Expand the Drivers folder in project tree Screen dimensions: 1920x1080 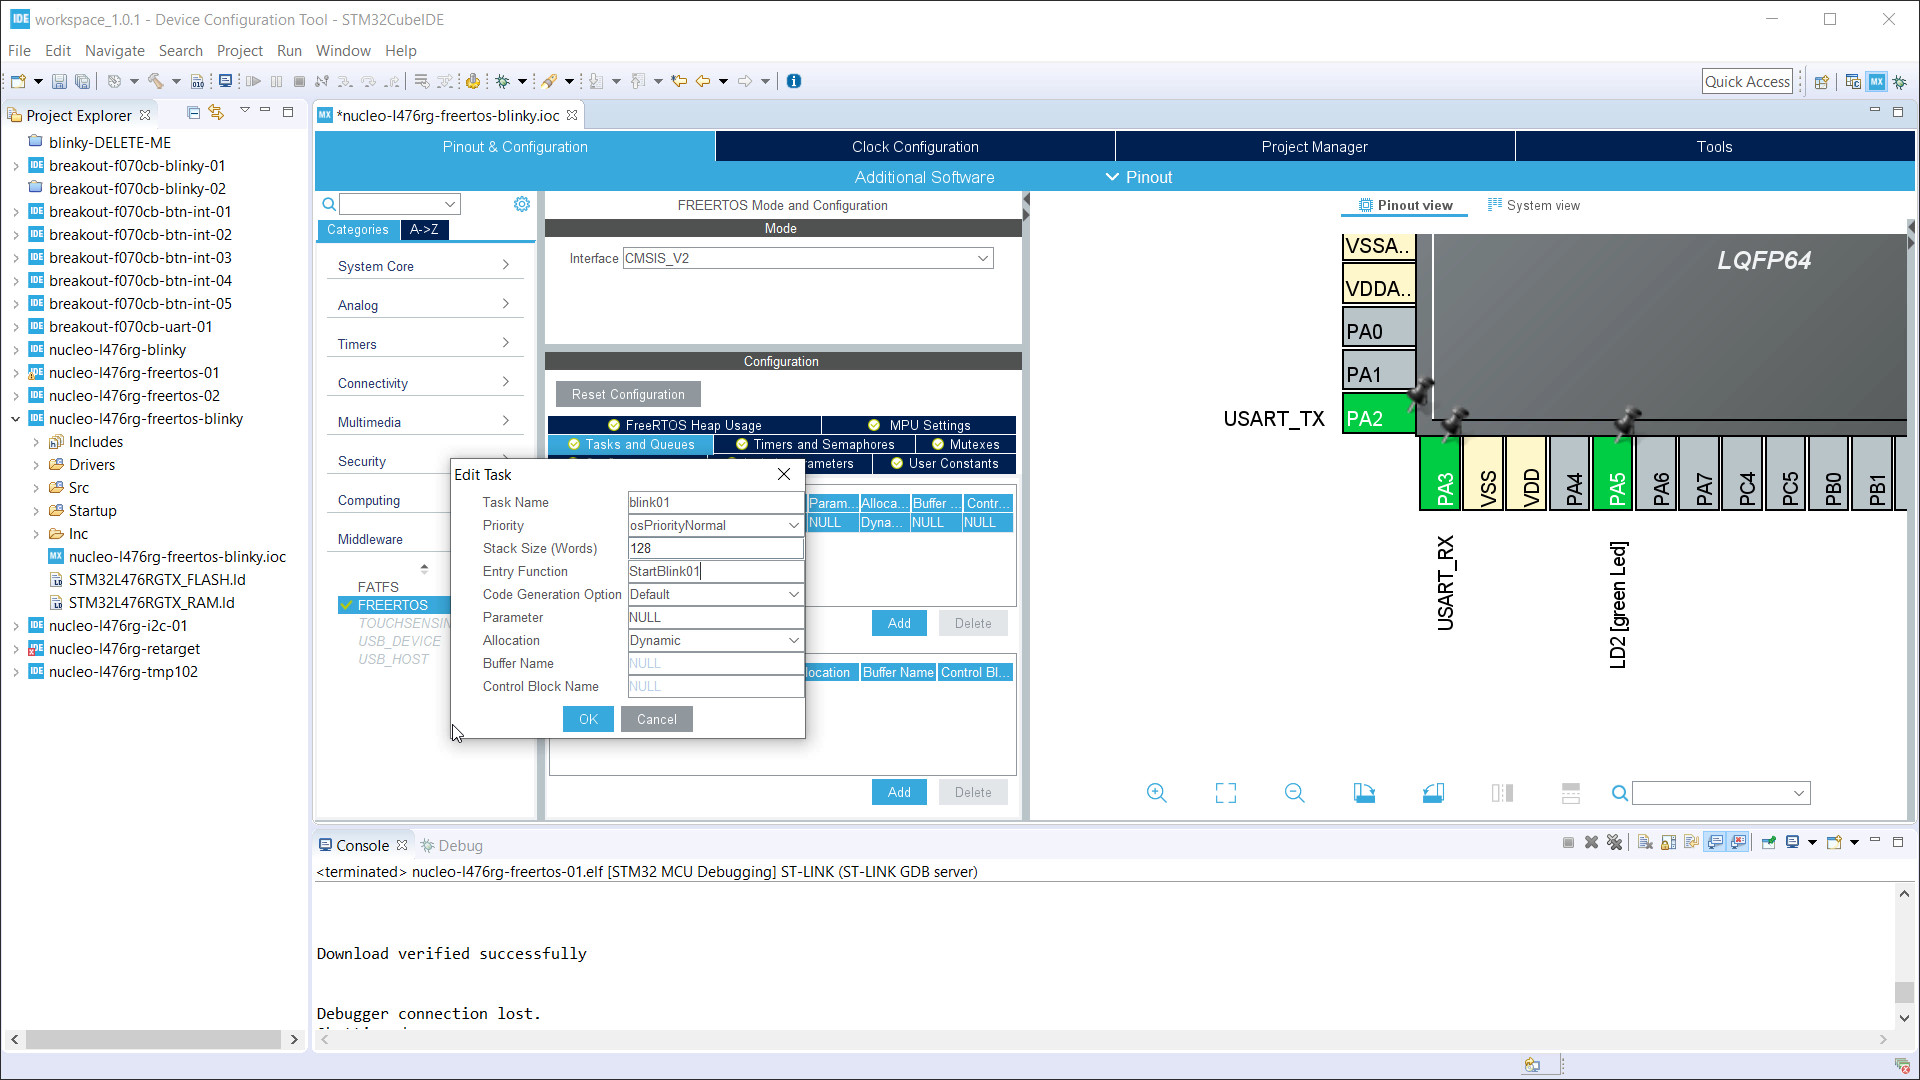pos(36,465)
